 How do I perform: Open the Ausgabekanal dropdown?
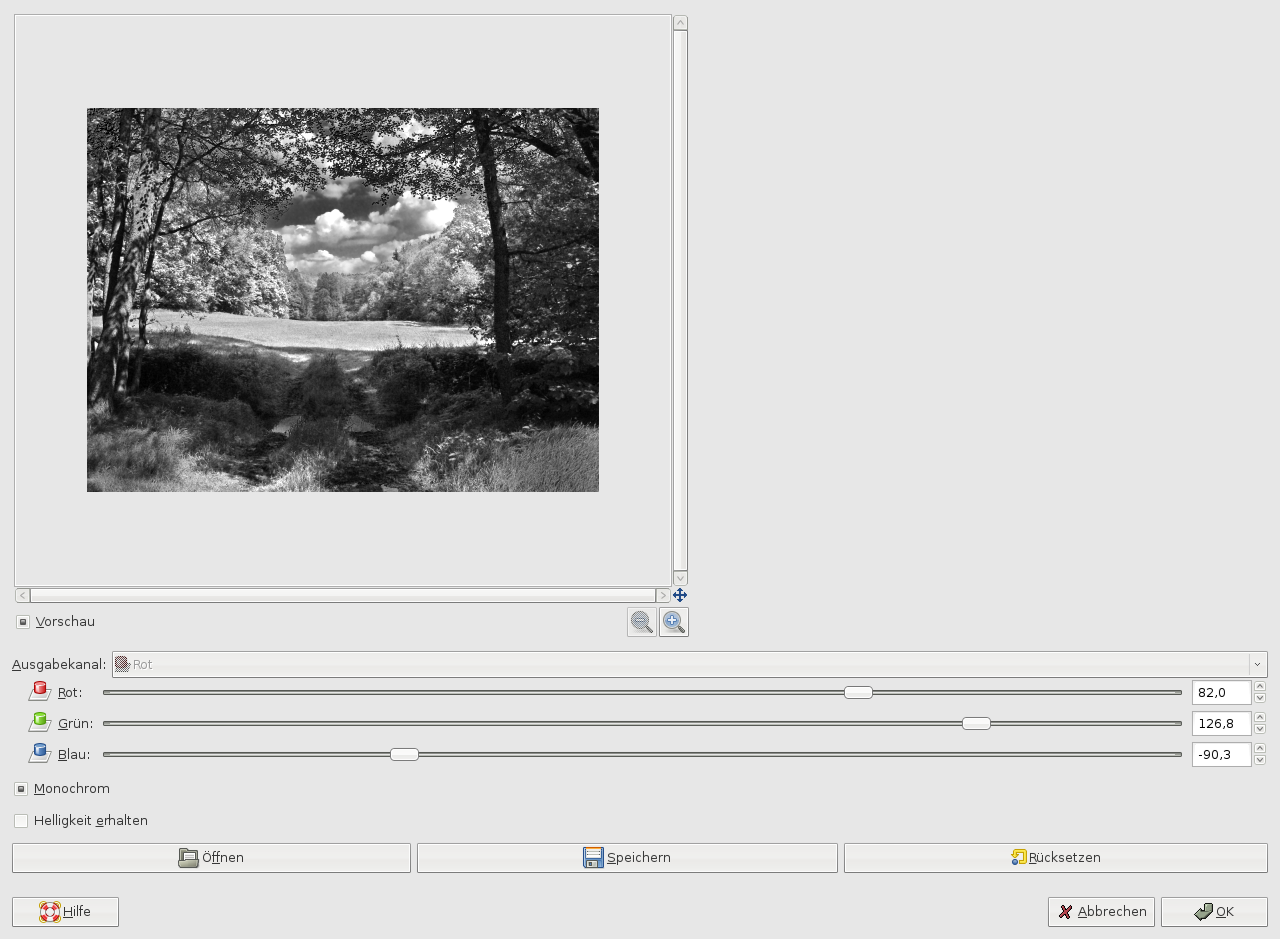pyautogui.click(x=689, y=664)
